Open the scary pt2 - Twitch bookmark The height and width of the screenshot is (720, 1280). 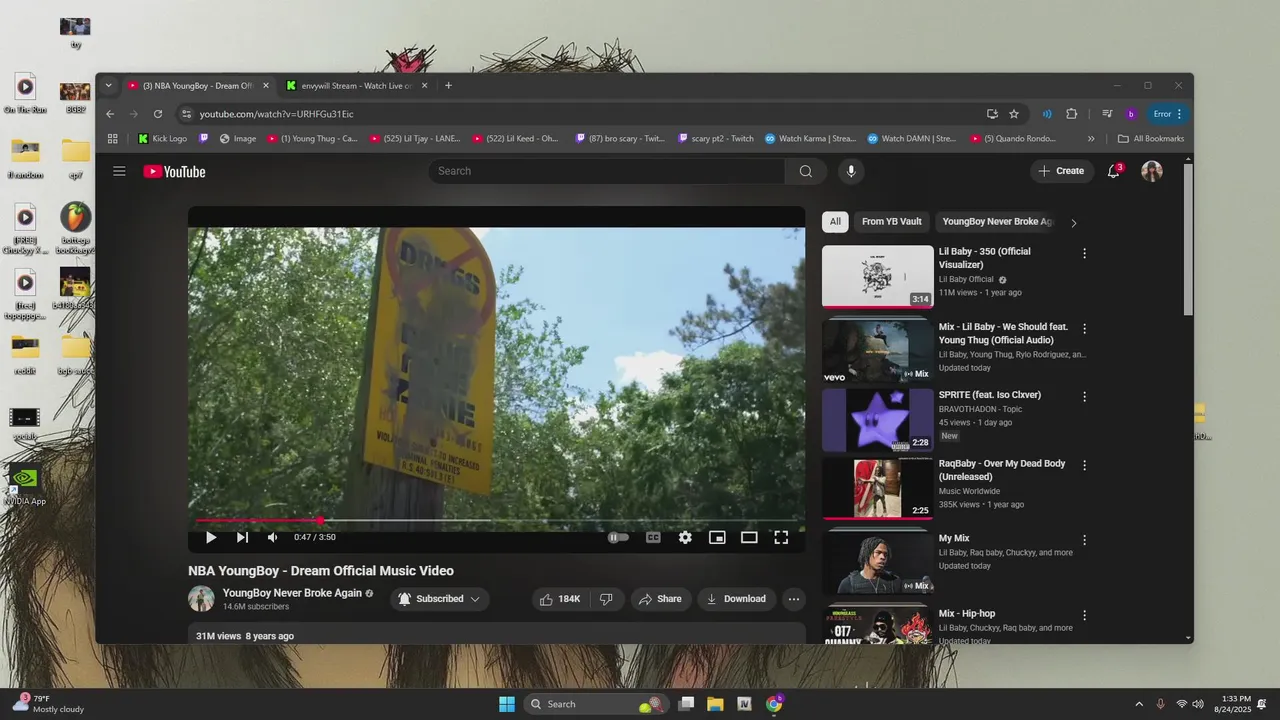coord(715,139)
